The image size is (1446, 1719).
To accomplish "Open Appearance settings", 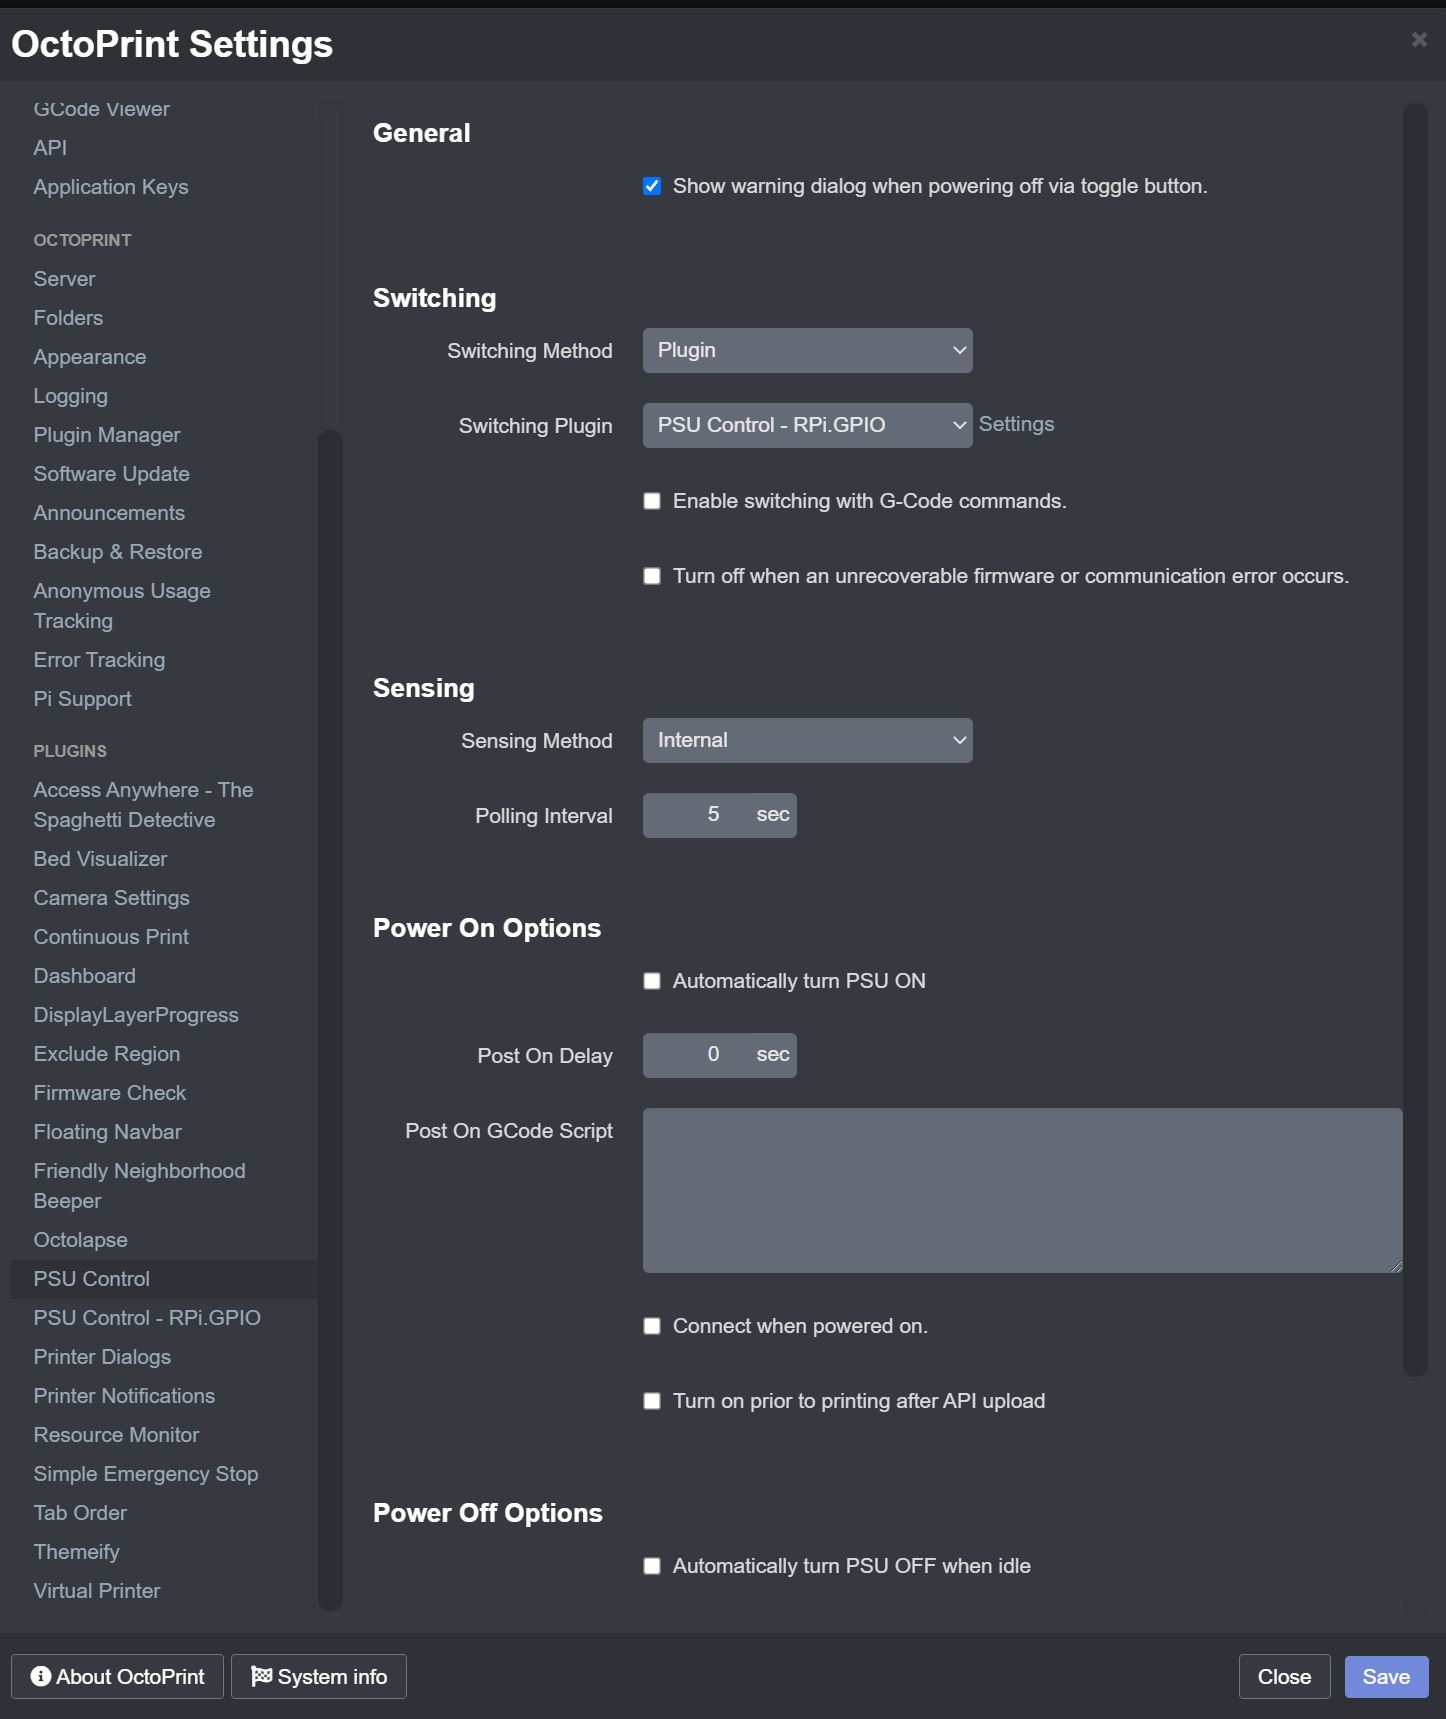I will coord(90,357).
